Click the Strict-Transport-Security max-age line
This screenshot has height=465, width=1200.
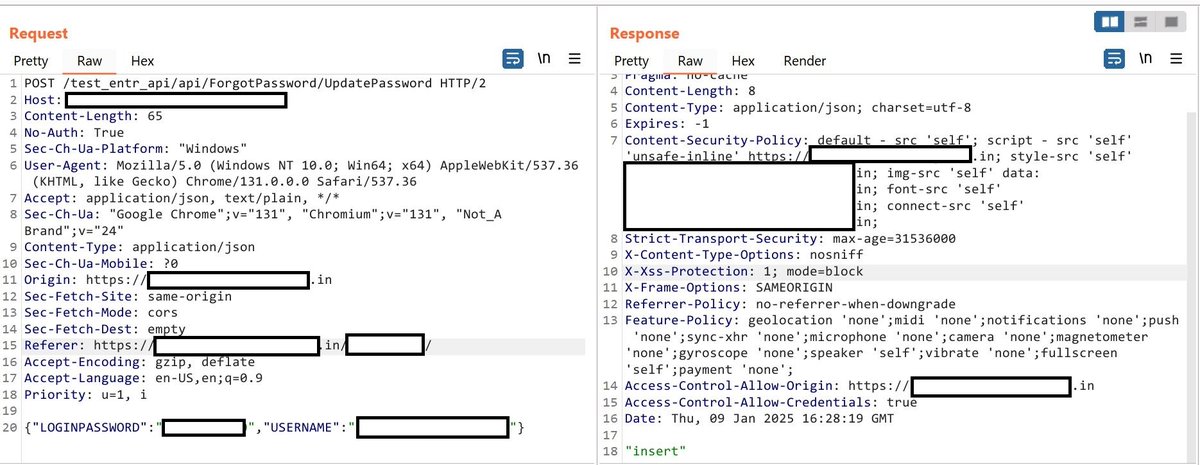790,239
